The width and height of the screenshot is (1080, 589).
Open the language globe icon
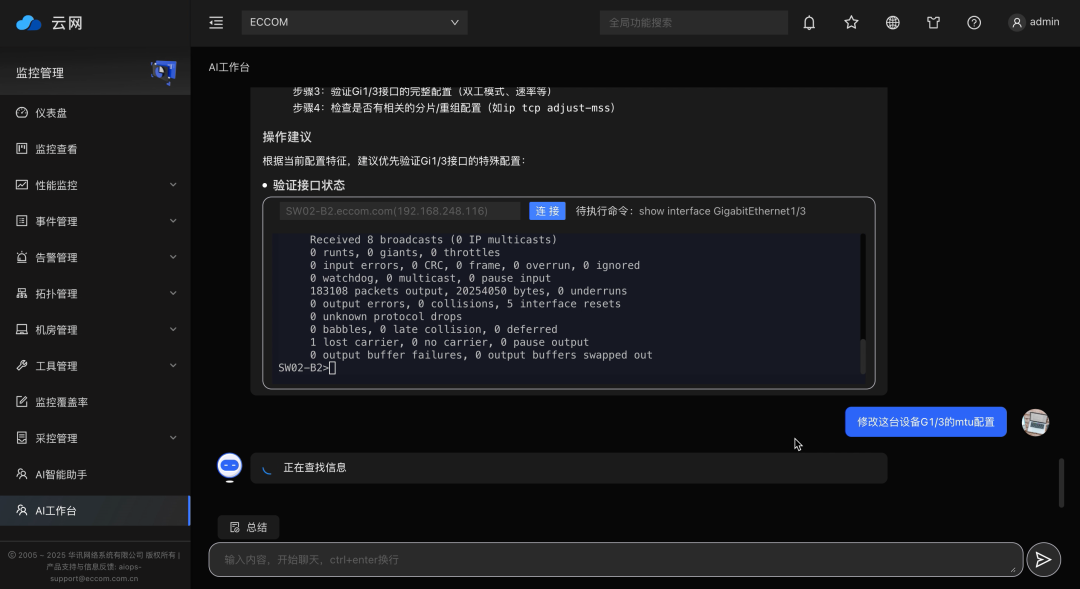pyautogui.click(x=893, y=23)
